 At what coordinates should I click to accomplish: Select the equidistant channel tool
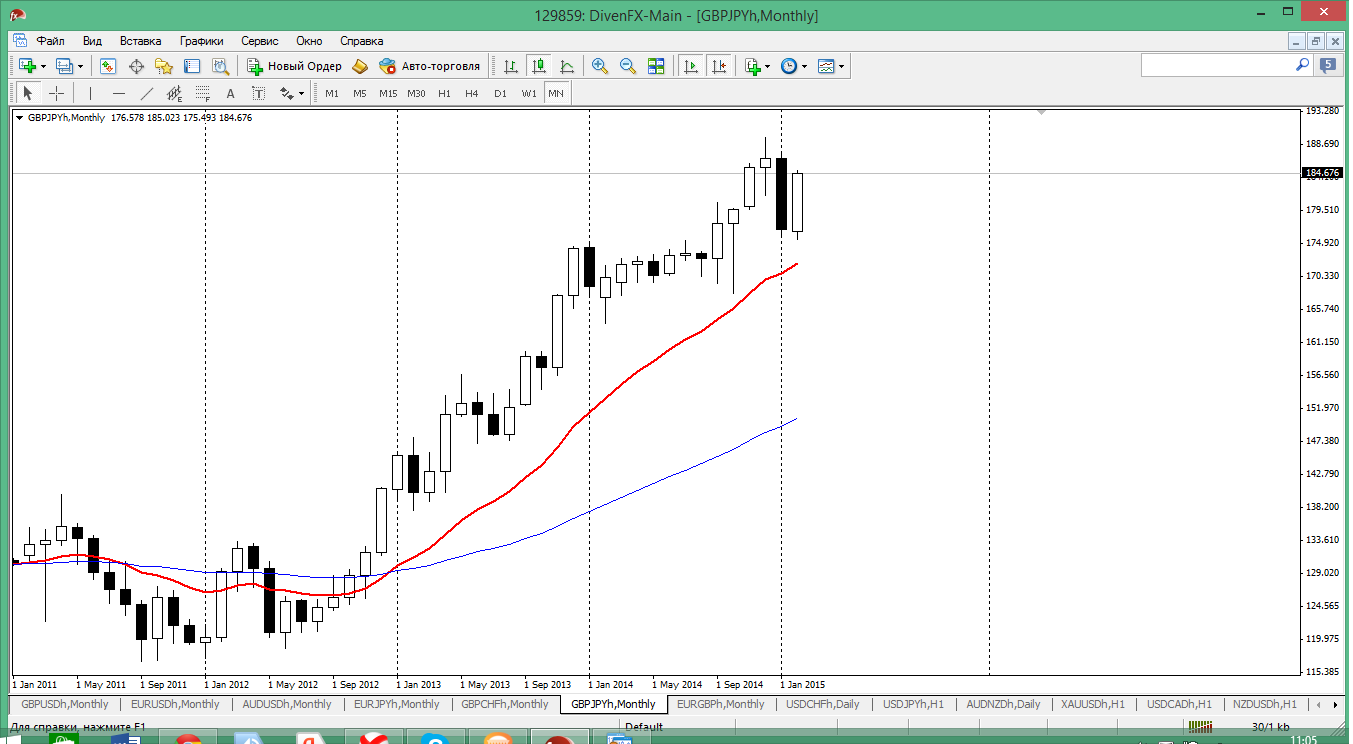[174, 93]
